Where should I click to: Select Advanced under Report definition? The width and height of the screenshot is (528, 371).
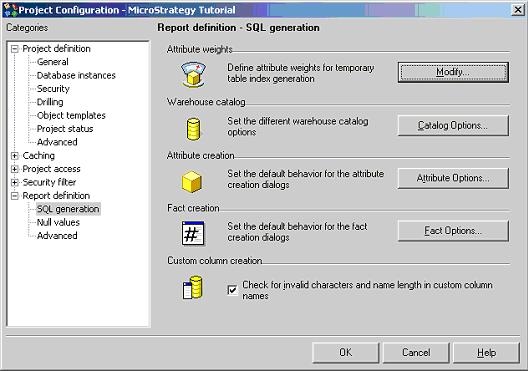57,236
